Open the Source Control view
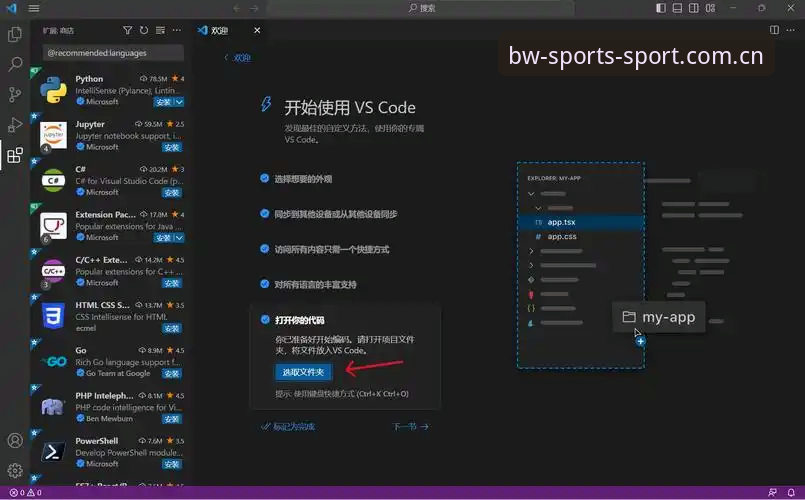 (x=15, y=94)
